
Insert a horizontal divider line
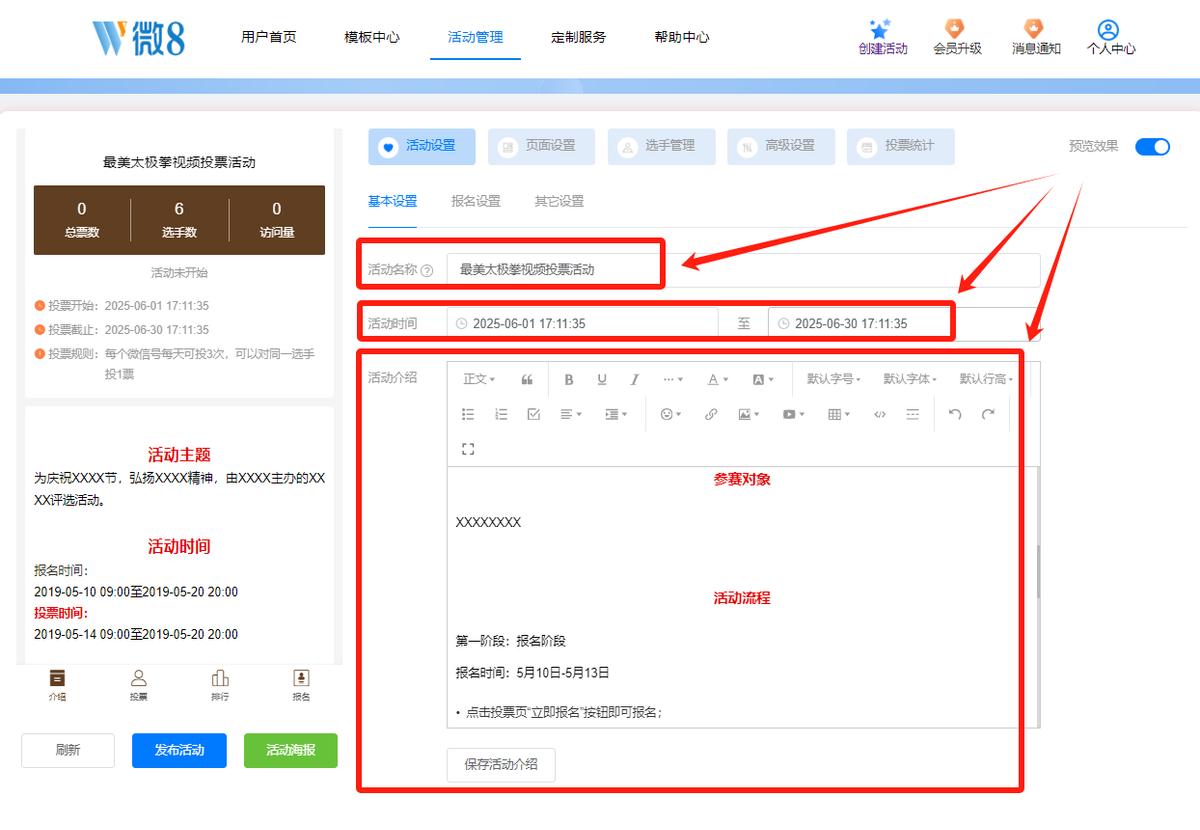pyautogui.click(x=912, y=414)
